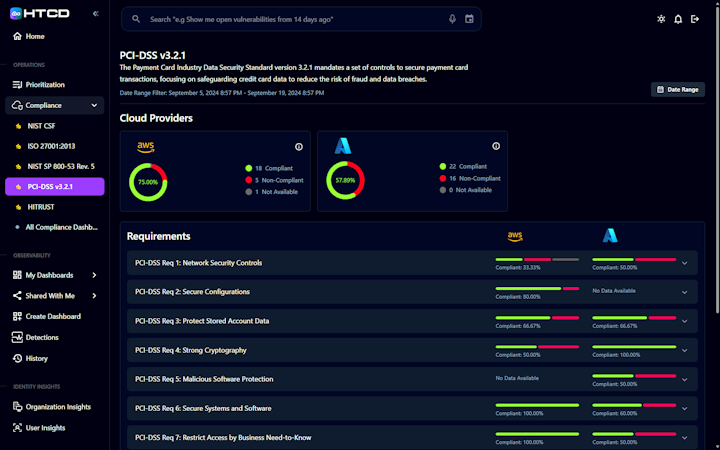
Task: Click the logout icon
Action: click(695, 19)
